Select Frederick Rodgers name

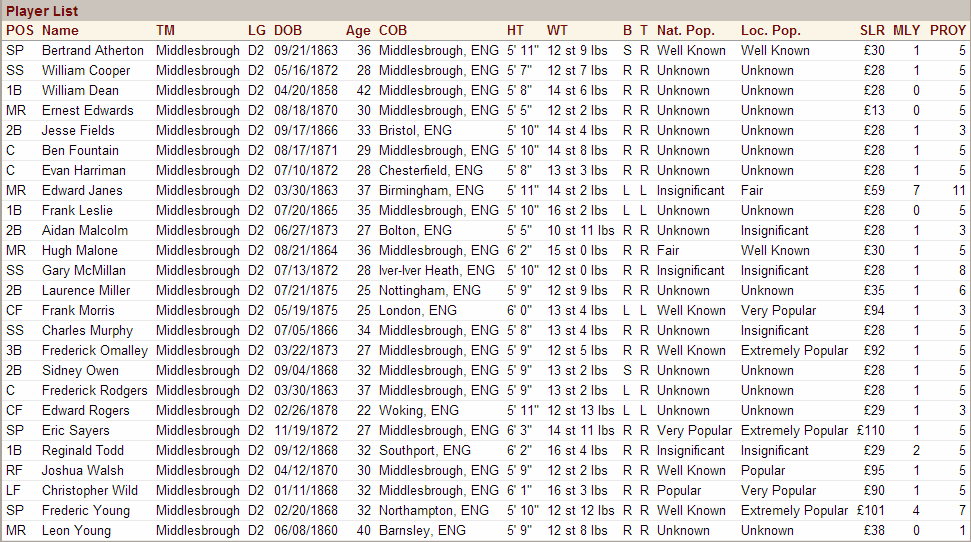point(95,390)
